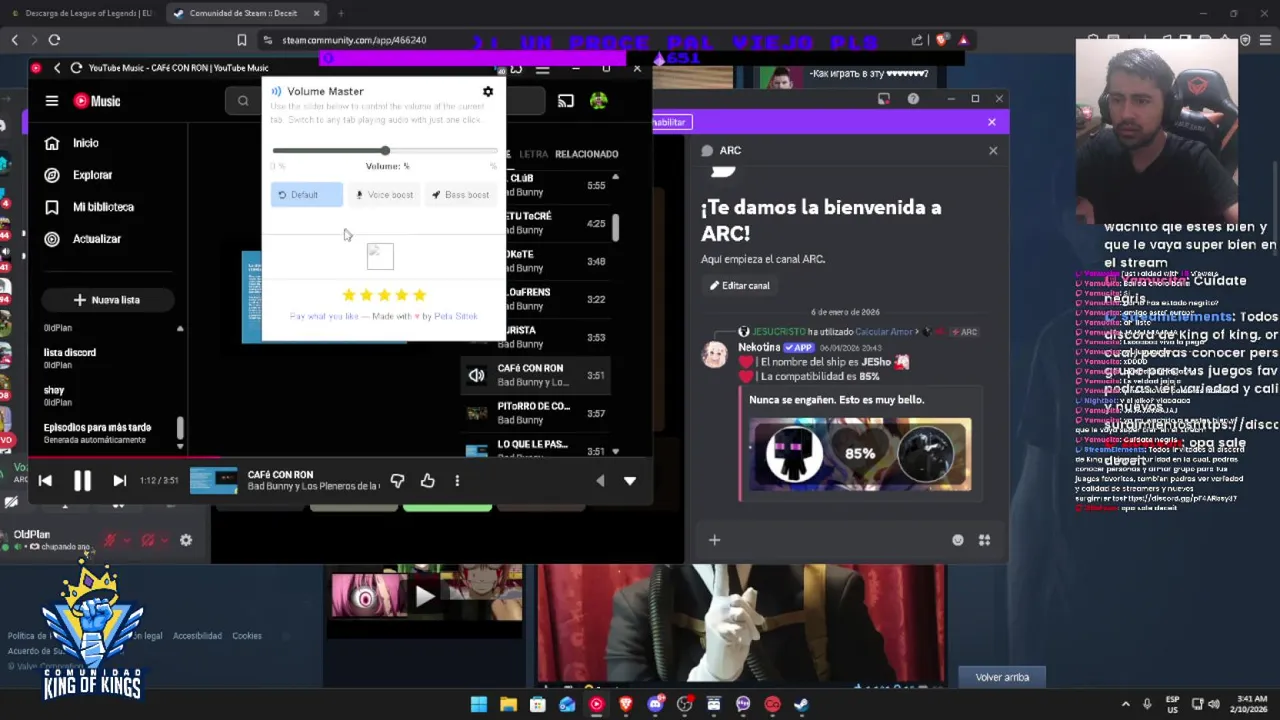Bookmark the Steam community page
The image size is (1280, 720).
tap(241, 40)
